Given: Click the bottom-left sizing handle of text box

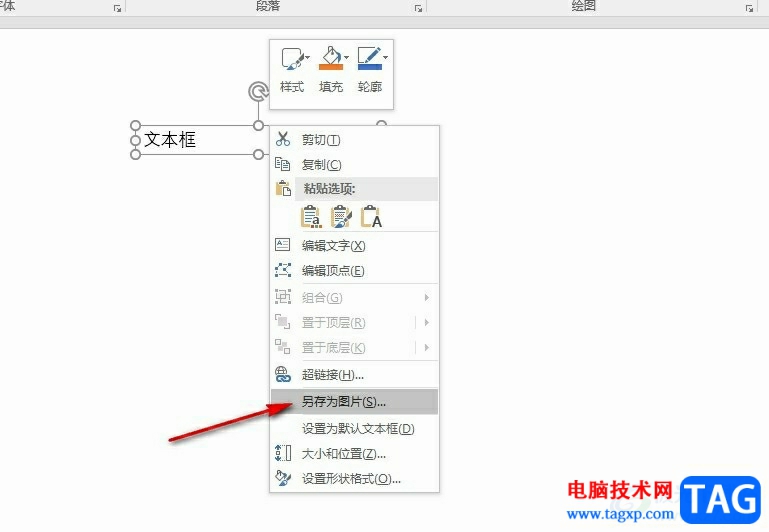Looking at the screenshot, I should coord(136,154).
